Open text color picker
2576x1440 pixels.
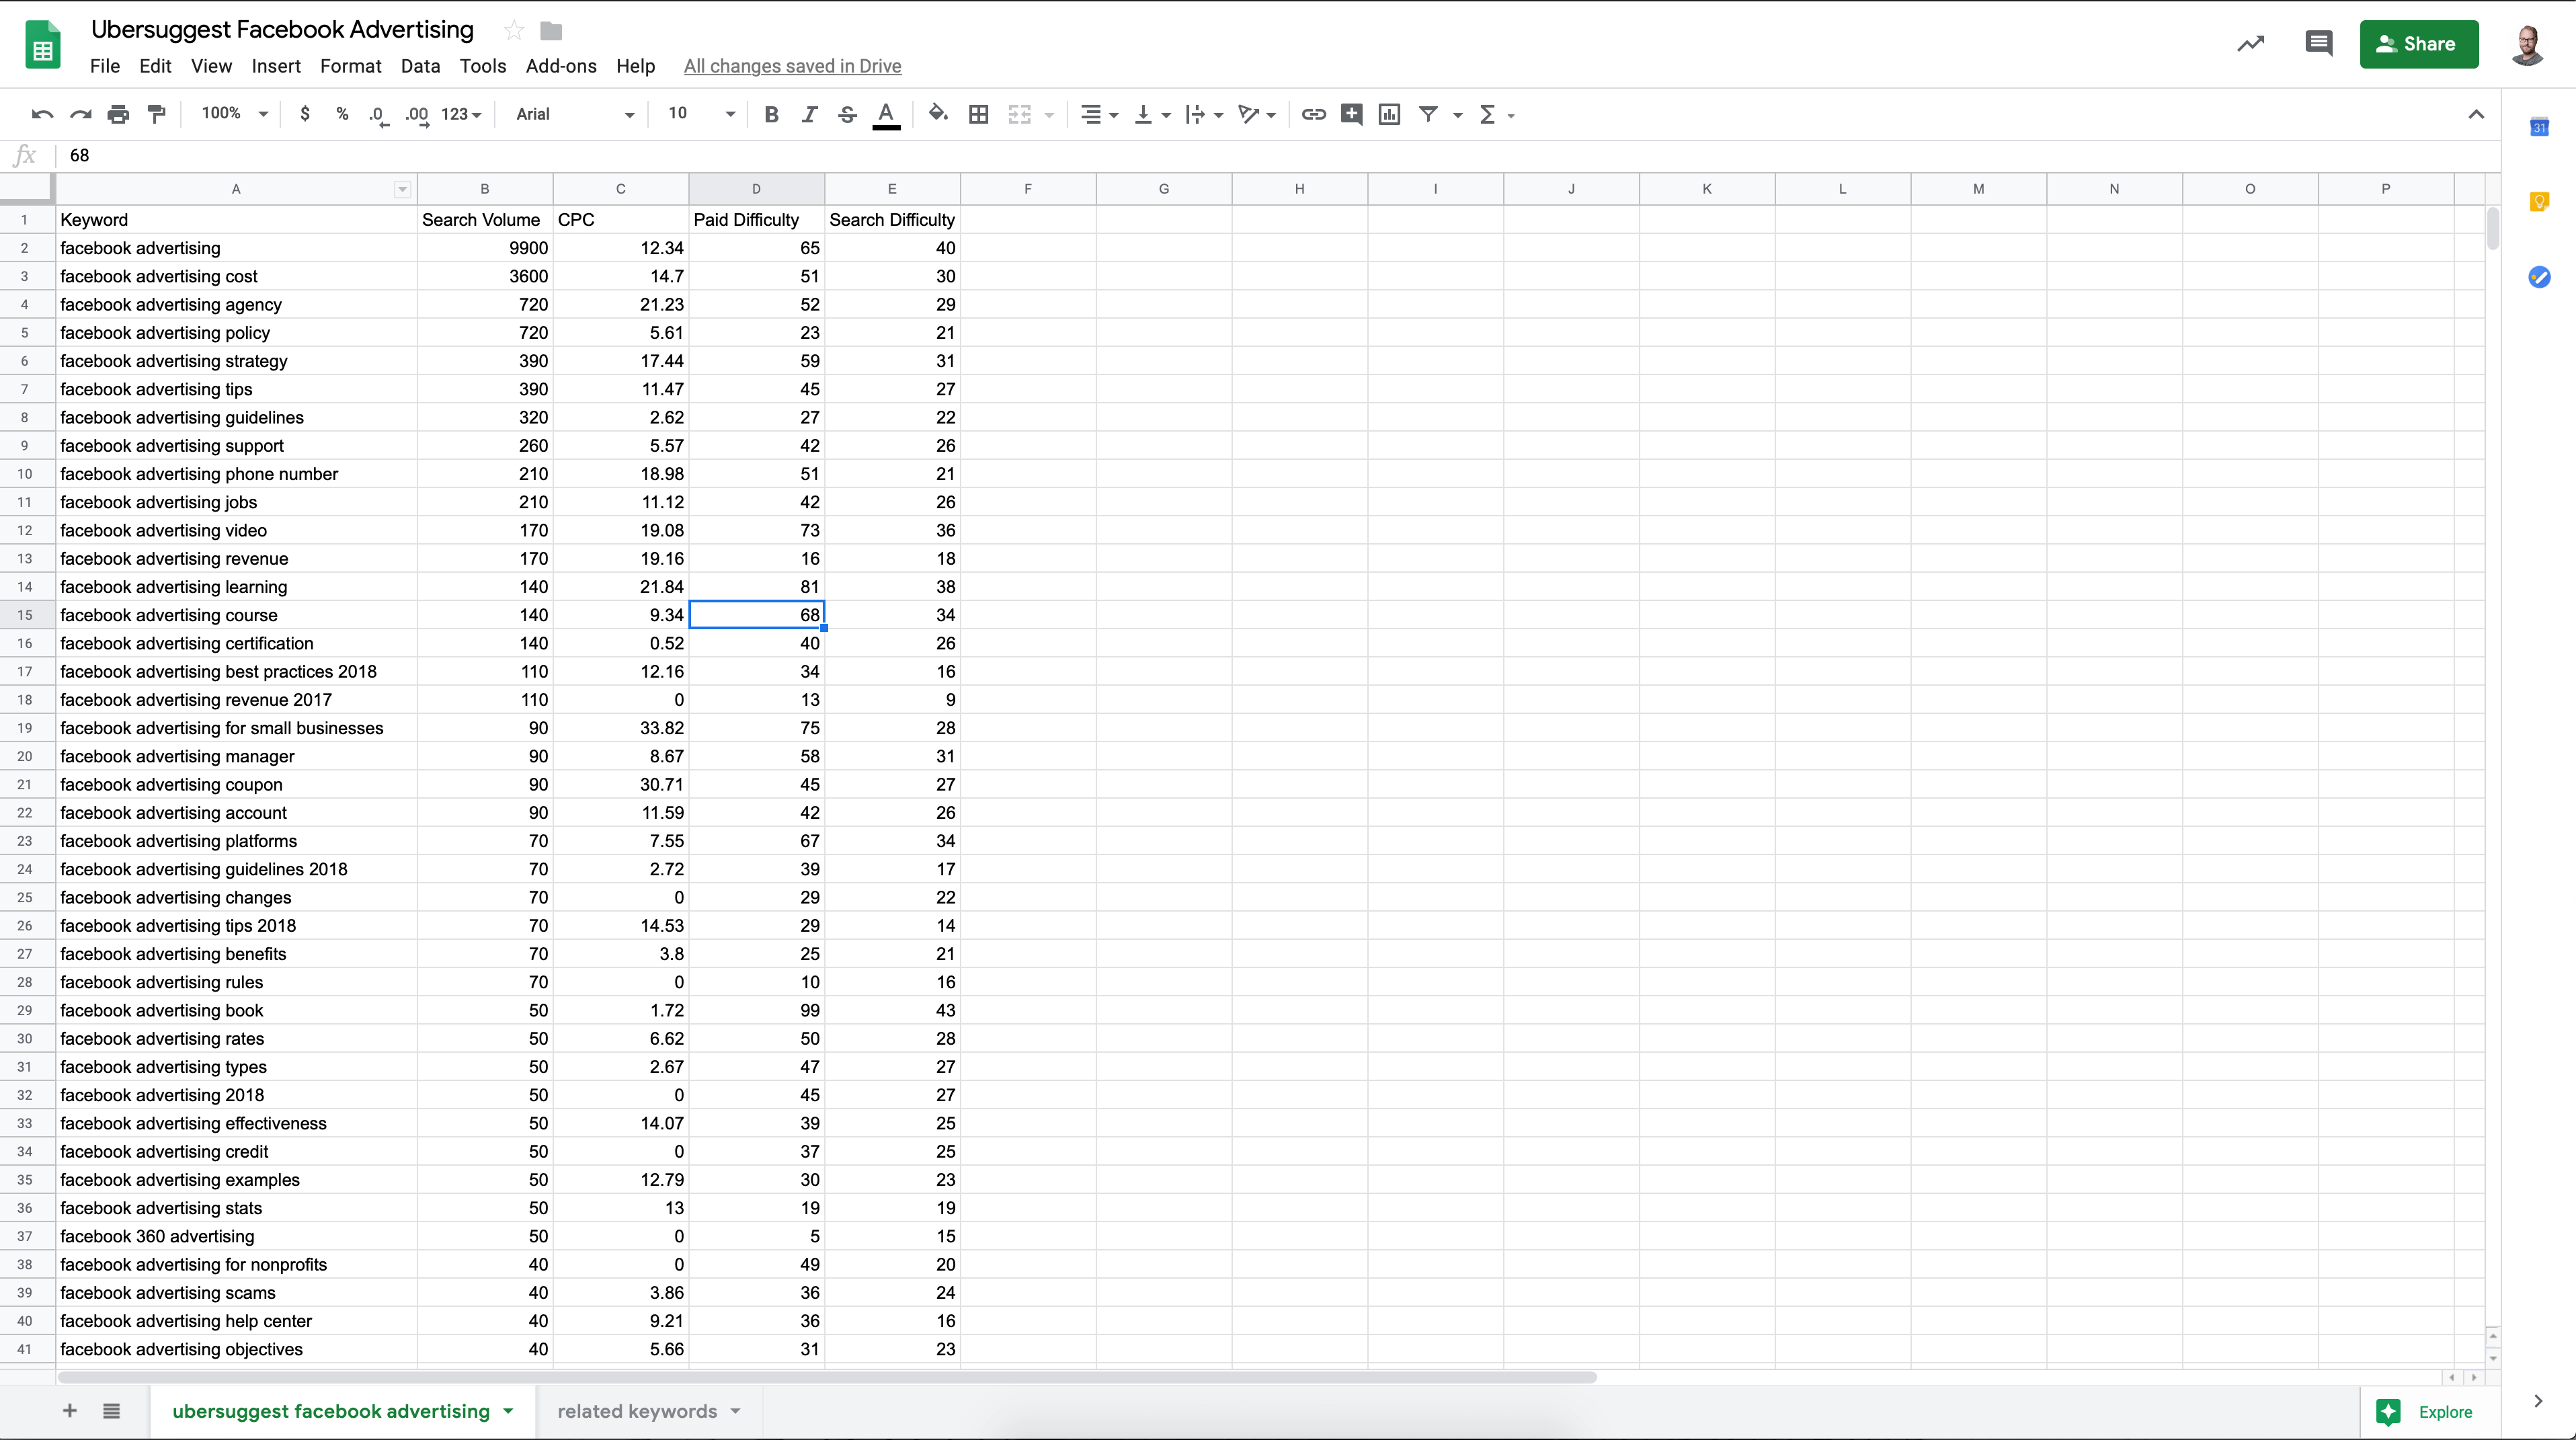pos(886,115)
